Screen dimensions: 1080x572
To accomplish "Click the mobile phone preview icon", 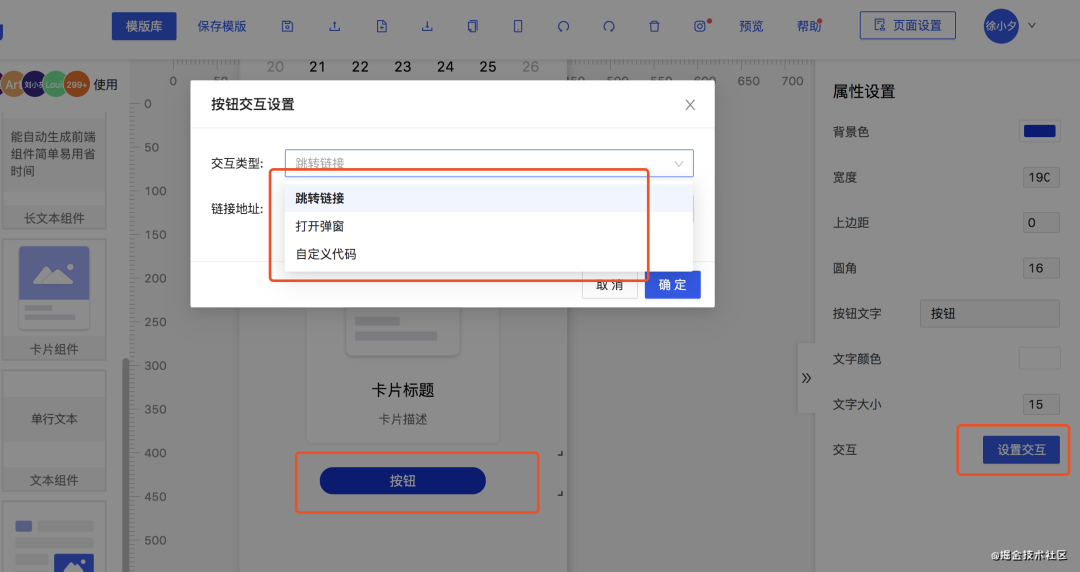I will pyautogui.click(x=518, y=26).
